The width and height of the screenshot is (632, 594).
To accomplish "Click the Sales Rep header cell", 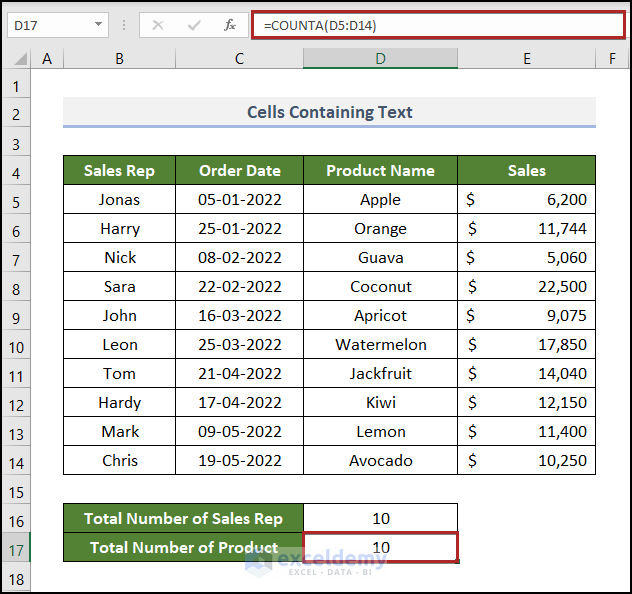I will 119,170.
